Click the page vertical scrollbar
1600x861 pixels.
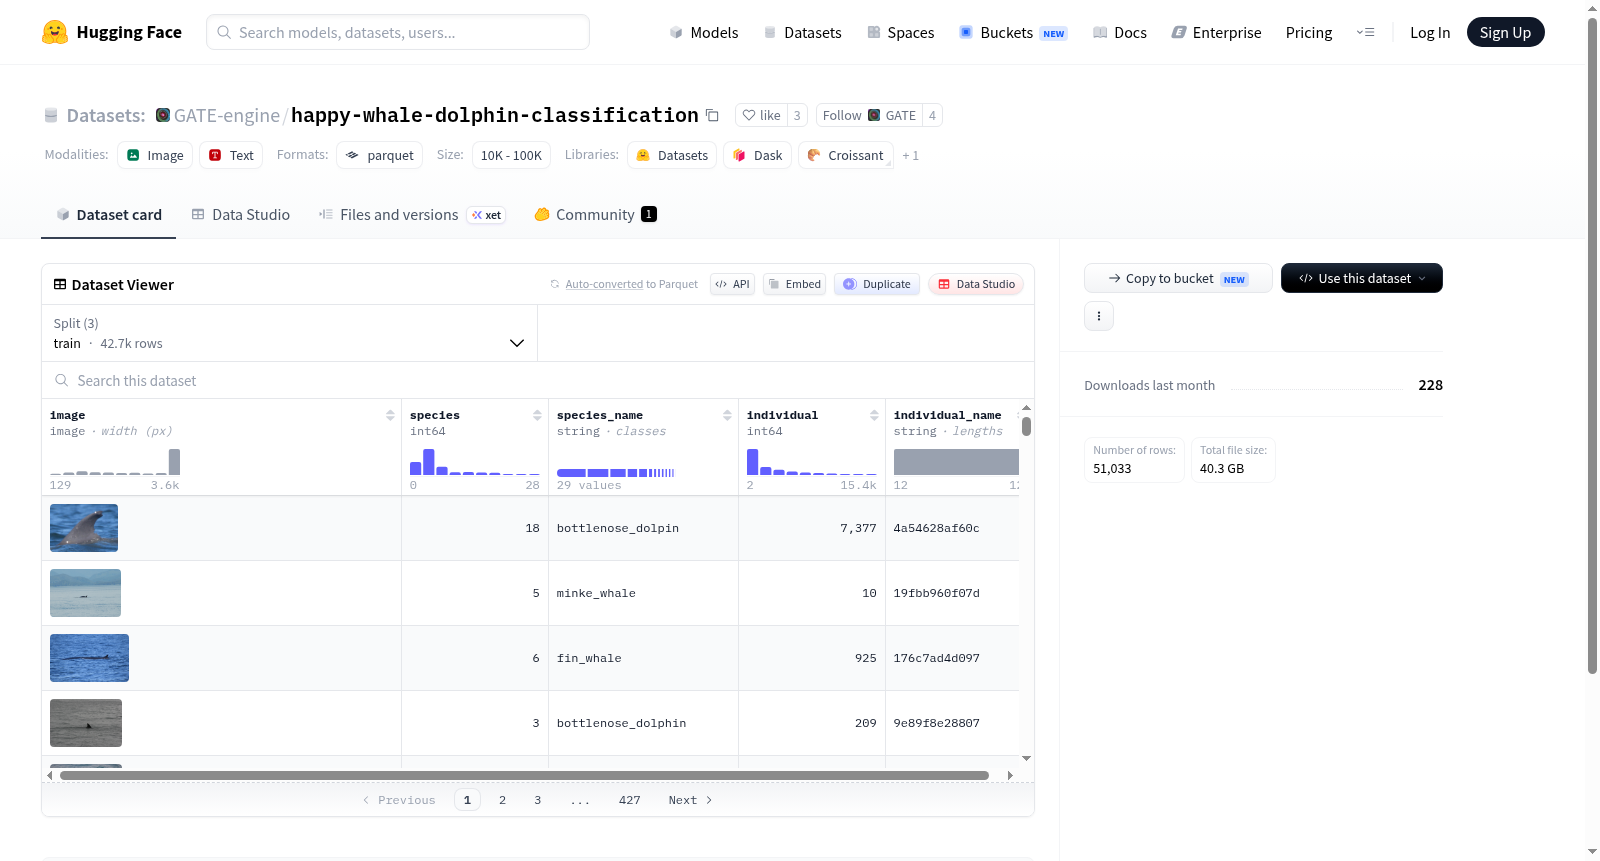[x=1592, y=345]
